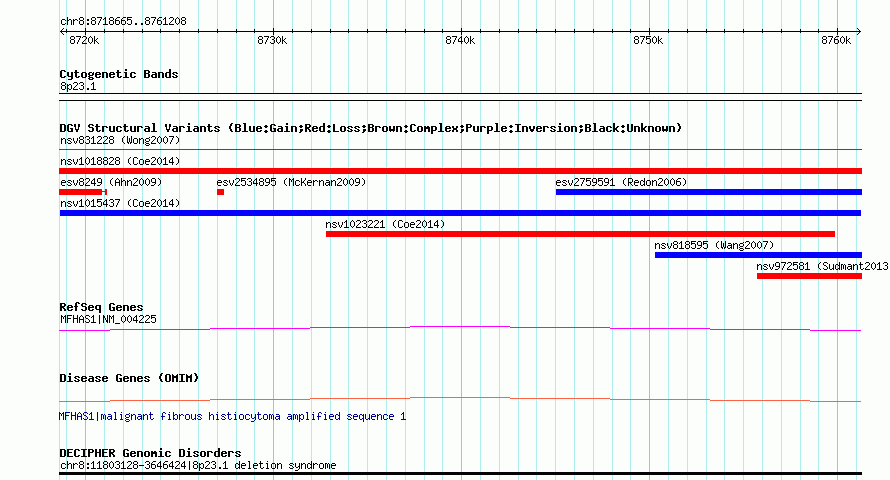Select the MFHAS1|NM_004225 gene label
This screenshot has width=890, height=480.
(108, 319)
